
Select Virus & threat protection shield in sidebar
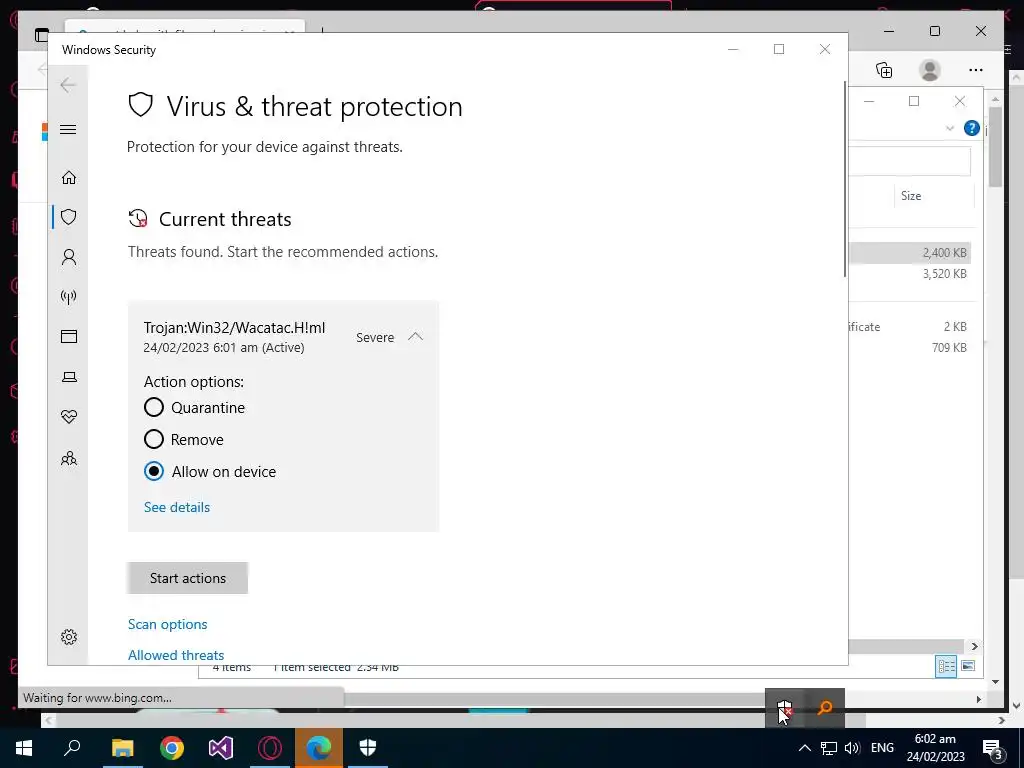(x=69, y=217)
